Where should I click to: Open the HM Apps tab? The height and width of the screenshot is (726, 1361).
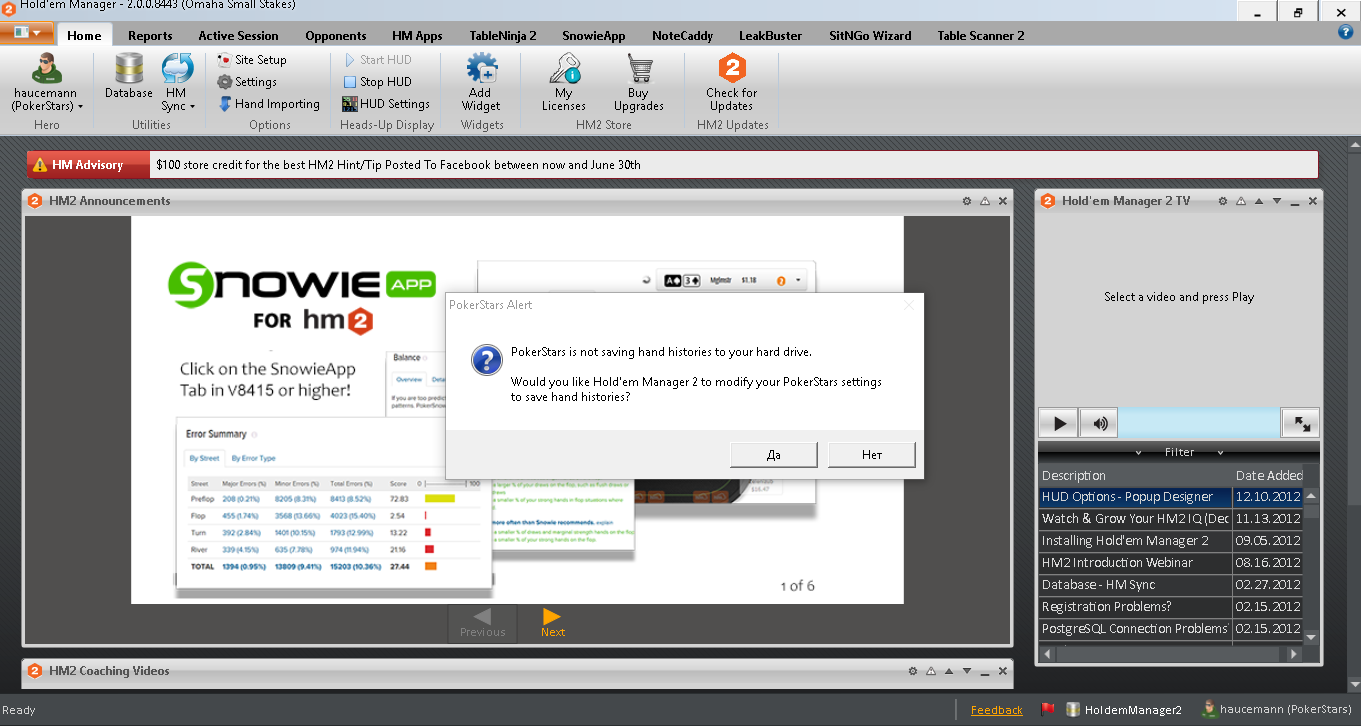417,36
